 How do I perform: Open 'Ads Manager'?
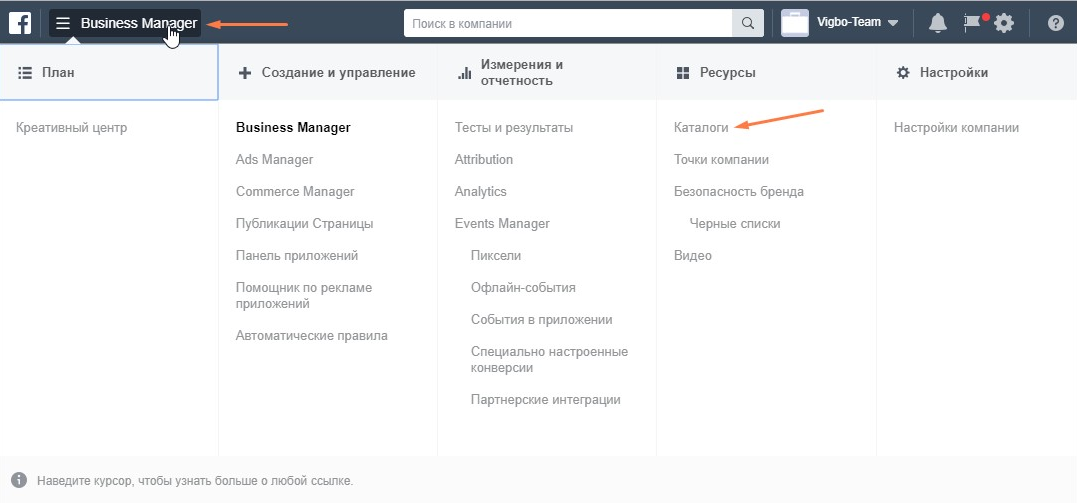[x=275, y=159]
